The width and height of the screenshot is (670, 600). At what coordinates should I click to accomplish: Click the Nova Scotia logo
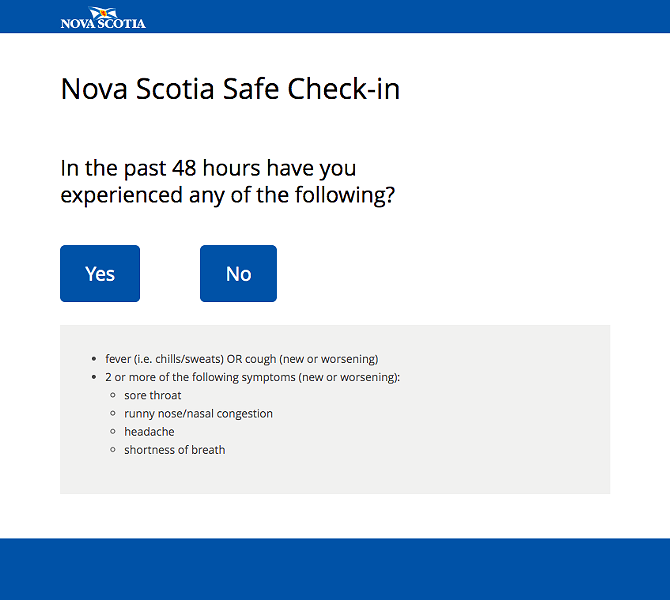point(103,18)
